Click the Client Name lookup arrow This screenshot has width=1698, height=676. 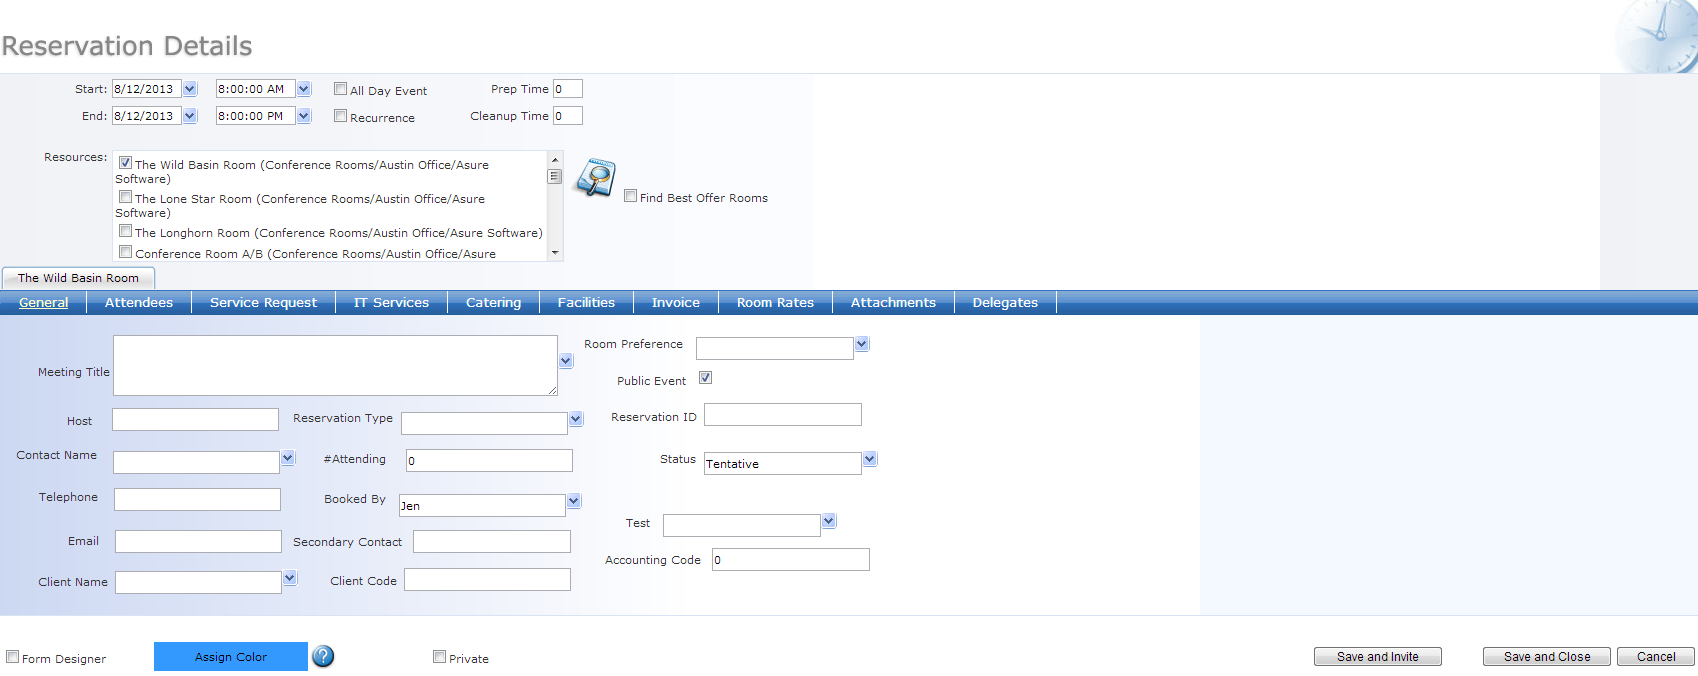(290, 578)
